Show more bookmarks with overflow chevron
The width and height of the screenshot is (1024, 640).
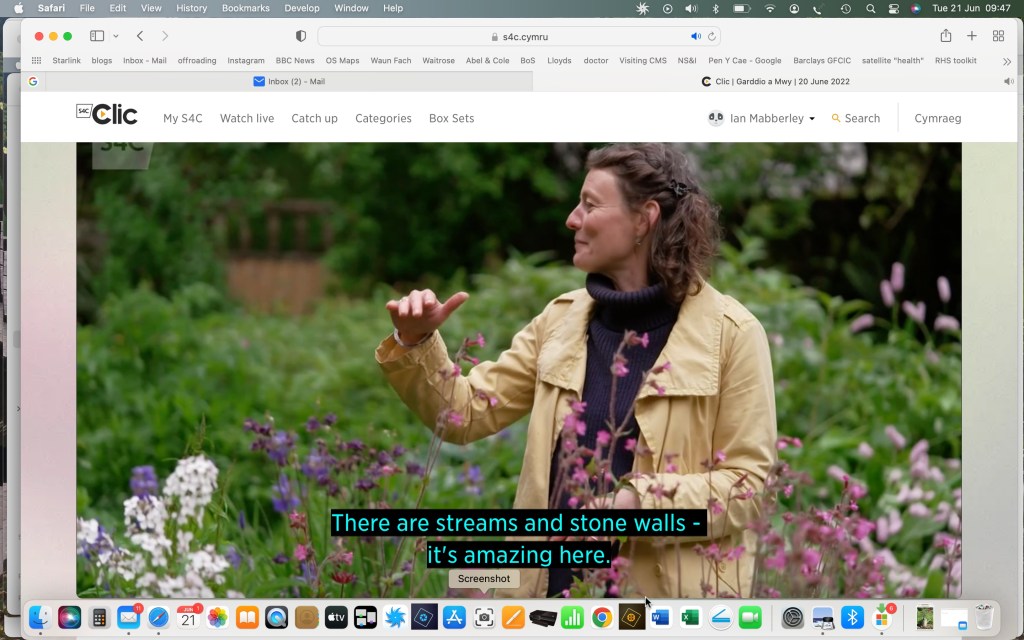pos(1007,61)
